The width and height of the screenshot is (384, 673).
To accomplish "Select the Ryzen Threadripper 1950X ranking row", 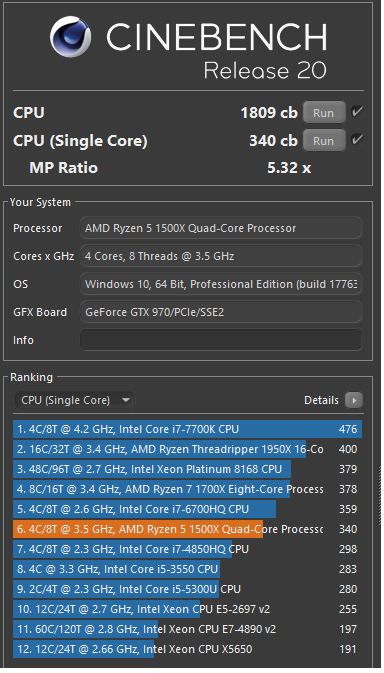I will click(x=187, y=449).
